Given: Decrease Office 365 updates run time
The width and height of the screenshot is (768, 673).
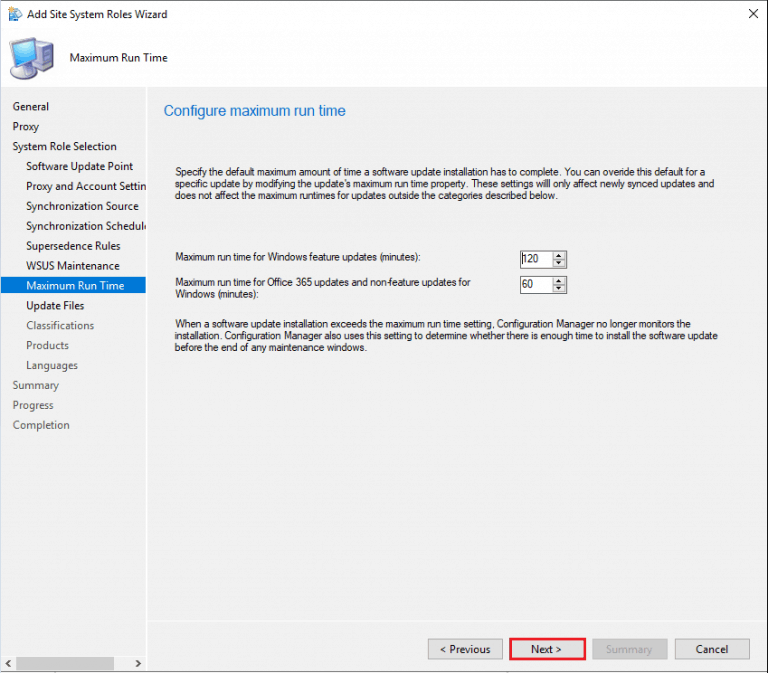Looking at the screenshot, I should coord(559,290).
